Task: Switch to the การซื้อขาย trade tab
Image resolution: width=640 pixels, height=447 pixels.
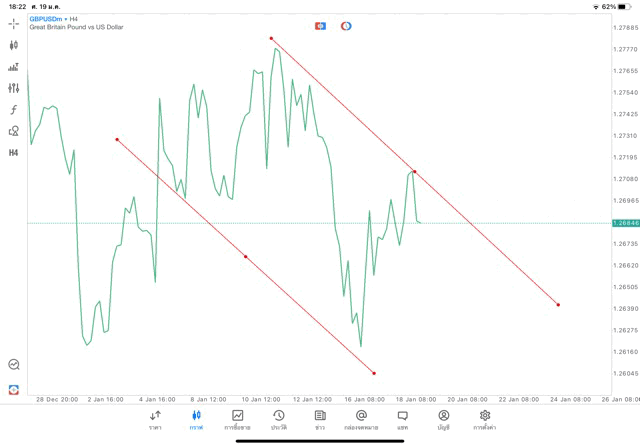Action: [238, 420]
